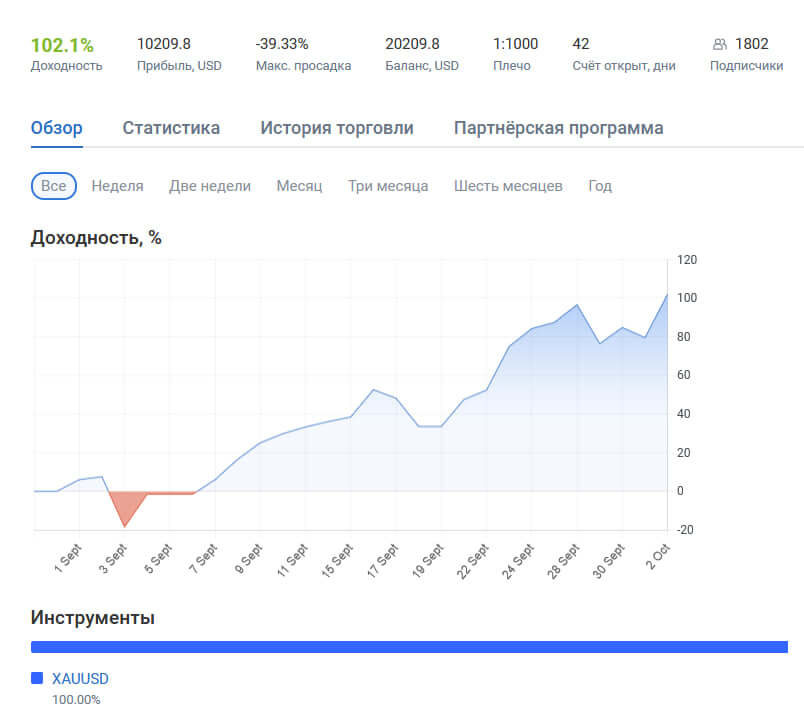Screen dimensions: 804x714
Task: Click the 17 Sept axis label
Action: click(383, 561)
